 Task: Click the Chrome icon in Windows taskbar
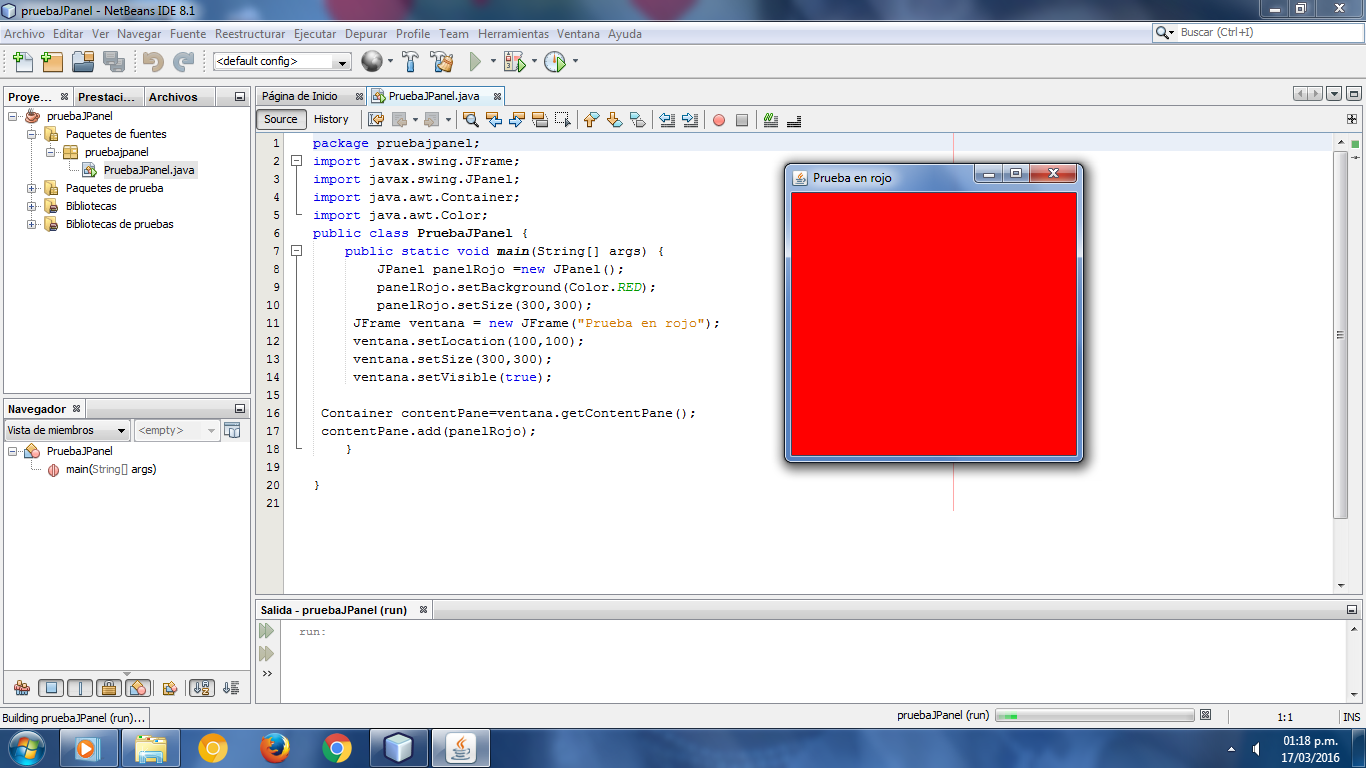click(336, 748)
